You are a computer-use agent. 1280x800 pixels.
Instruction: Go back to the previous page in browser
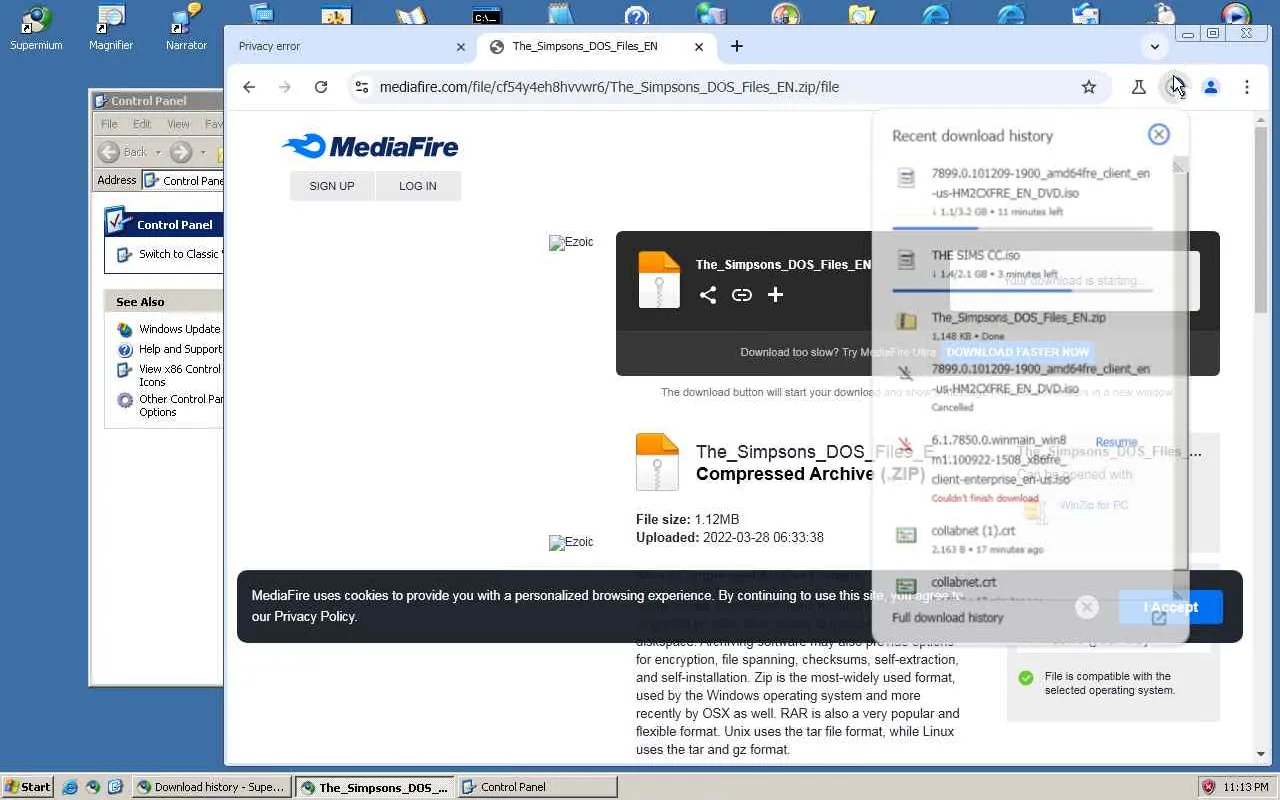coord(249,87)
